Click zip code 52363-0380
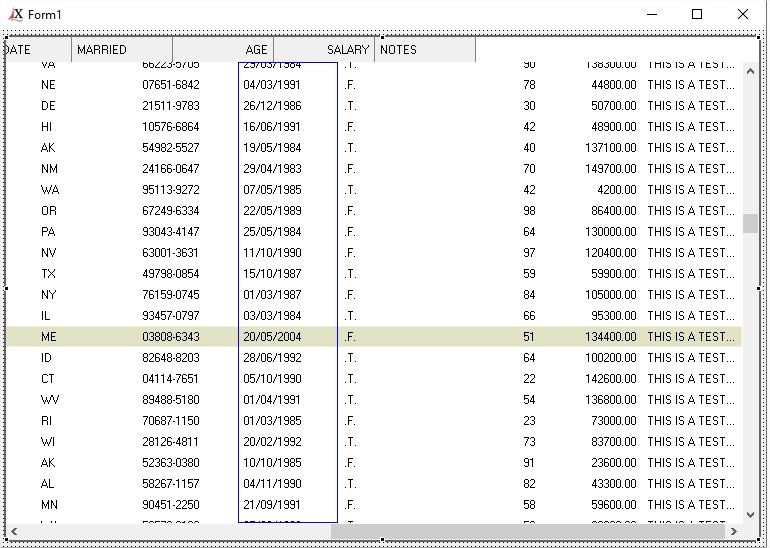The image size is (770, 548). 171,463
